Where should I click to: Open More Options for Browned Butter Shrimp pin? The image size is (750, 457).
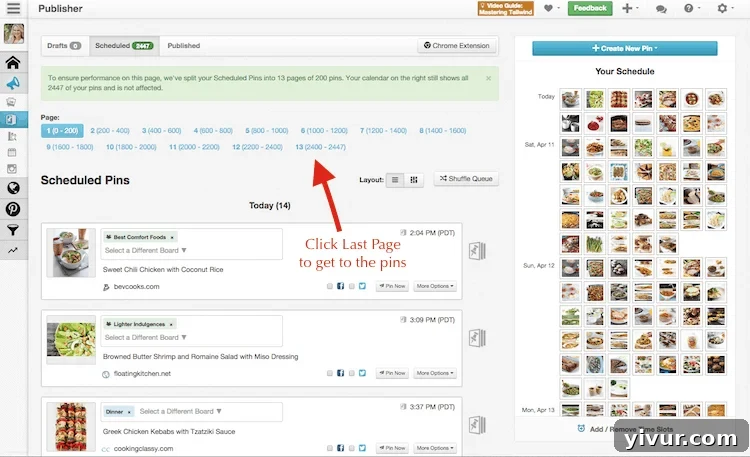434,373
